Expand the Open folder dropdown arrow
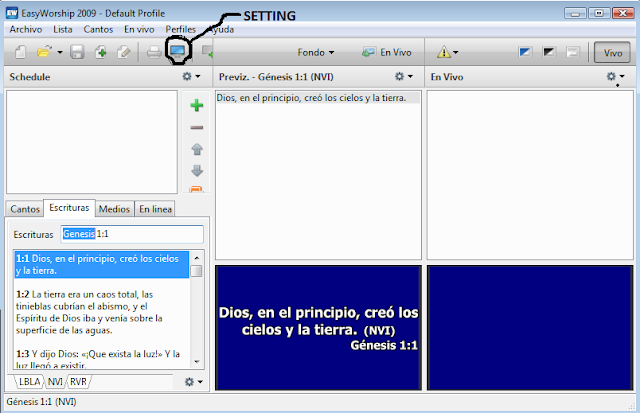Viewport: 640px width, 413px height. point(60,52)
